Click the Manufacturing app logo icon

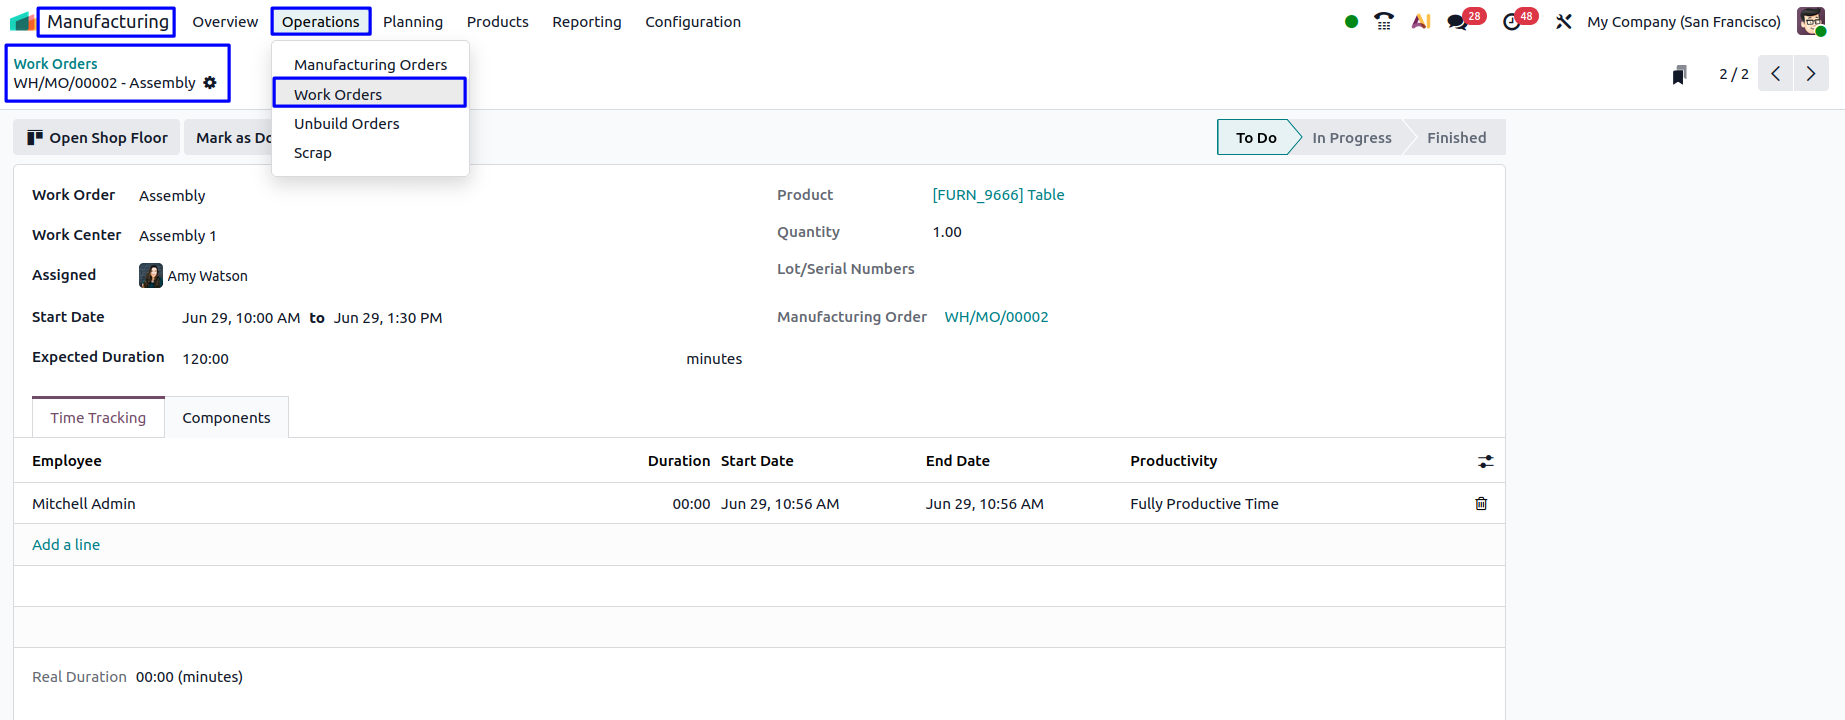tap(22, 21)
